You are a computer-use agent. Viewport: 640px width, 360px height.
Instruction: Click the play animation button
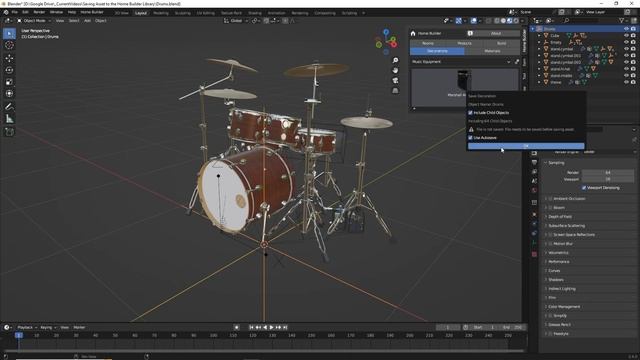tap(271, 327)
